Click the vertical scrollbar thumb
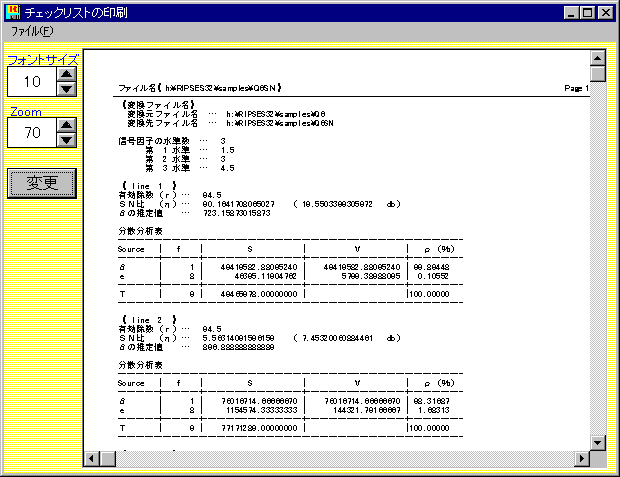 click(x=598, y=74)
